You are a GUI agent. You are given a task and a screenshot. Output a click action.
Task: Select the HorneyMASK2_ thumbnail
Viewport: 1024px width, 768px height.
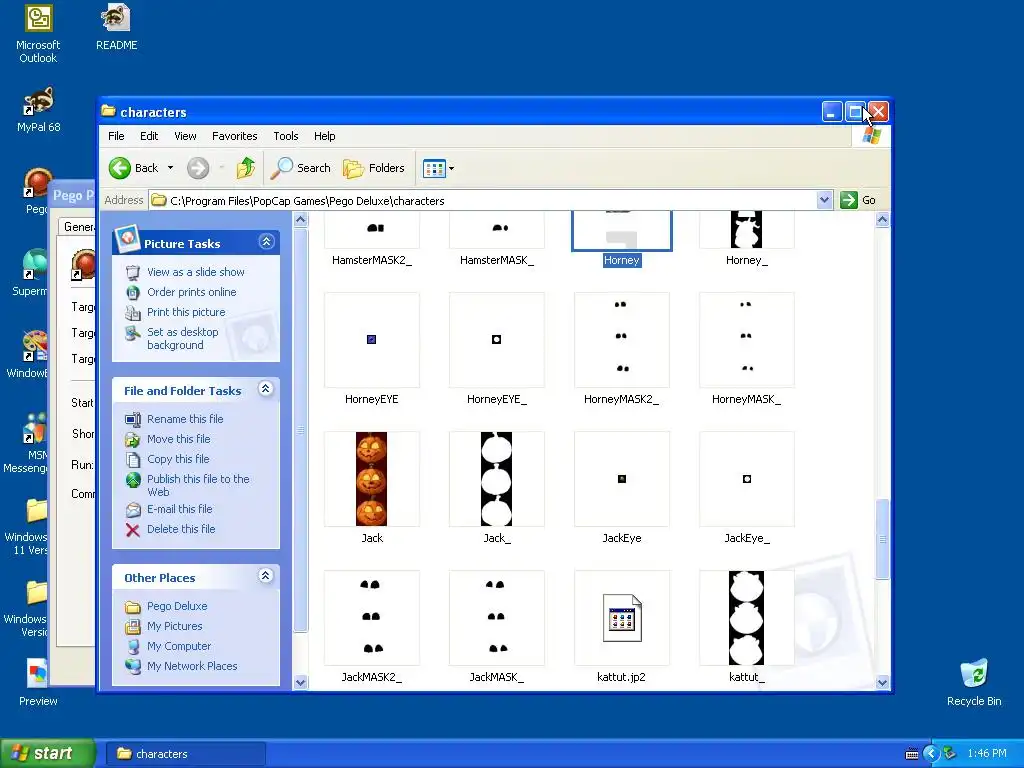(622, 340)
